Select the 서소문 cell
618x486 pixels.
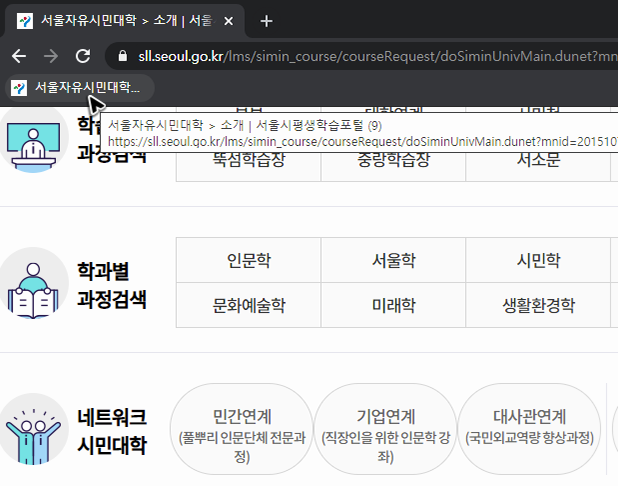(x=538, y=159)
